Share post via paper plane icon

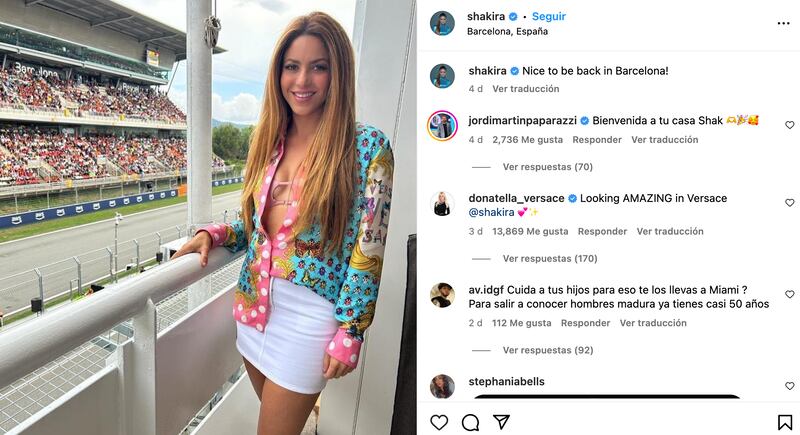point(502,422)
